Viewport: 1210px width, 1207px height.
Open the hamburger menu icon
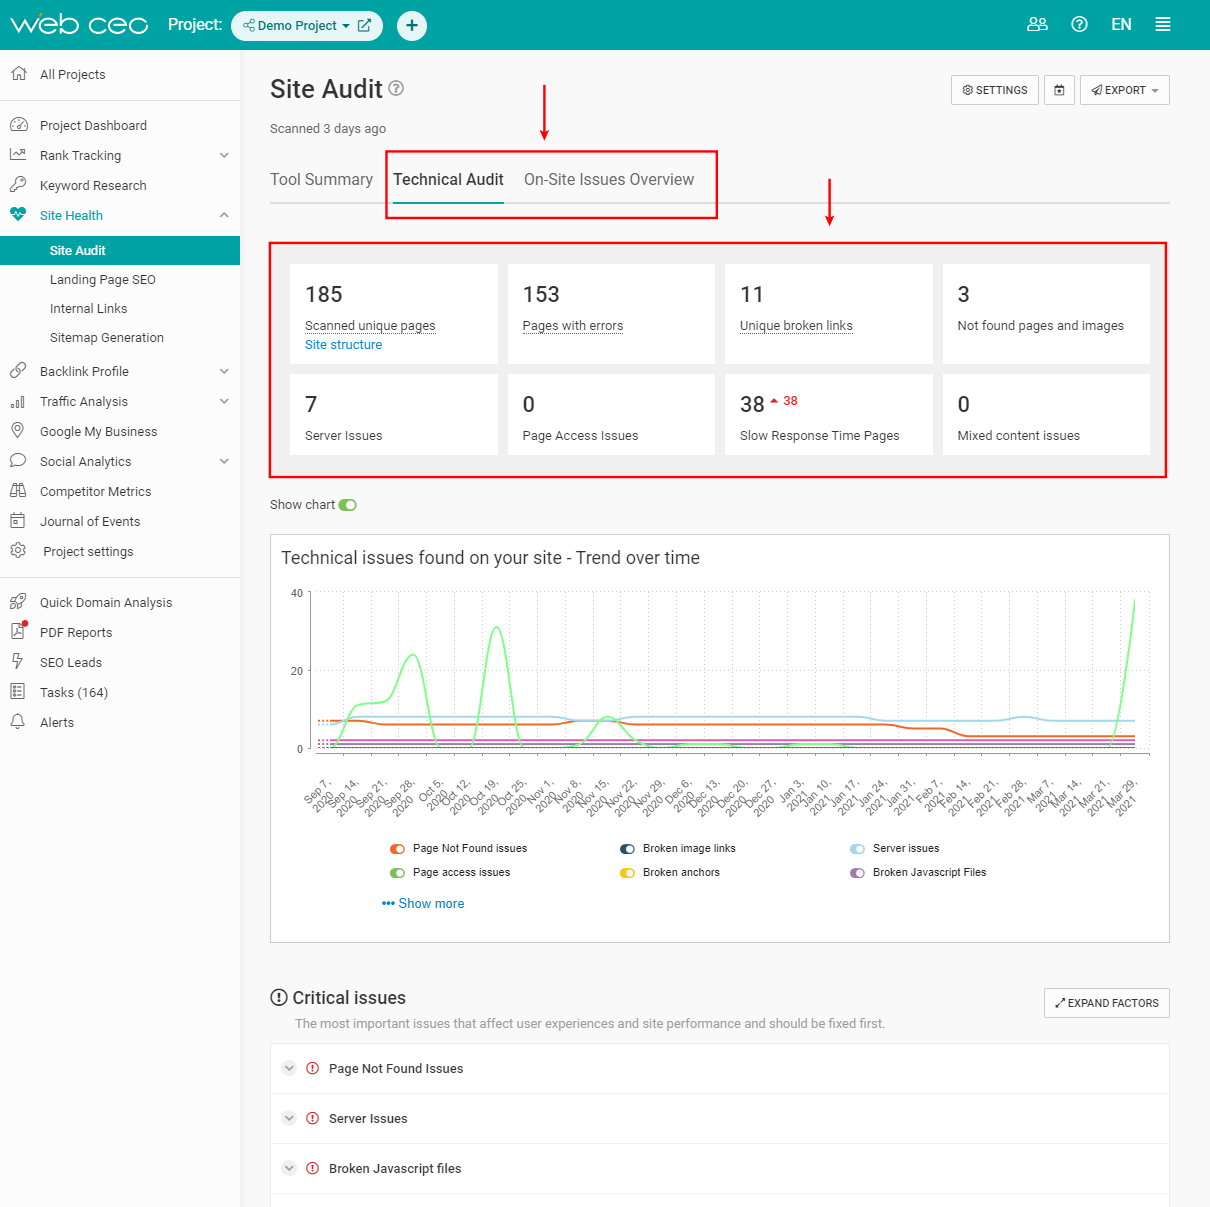(1163, 24)
